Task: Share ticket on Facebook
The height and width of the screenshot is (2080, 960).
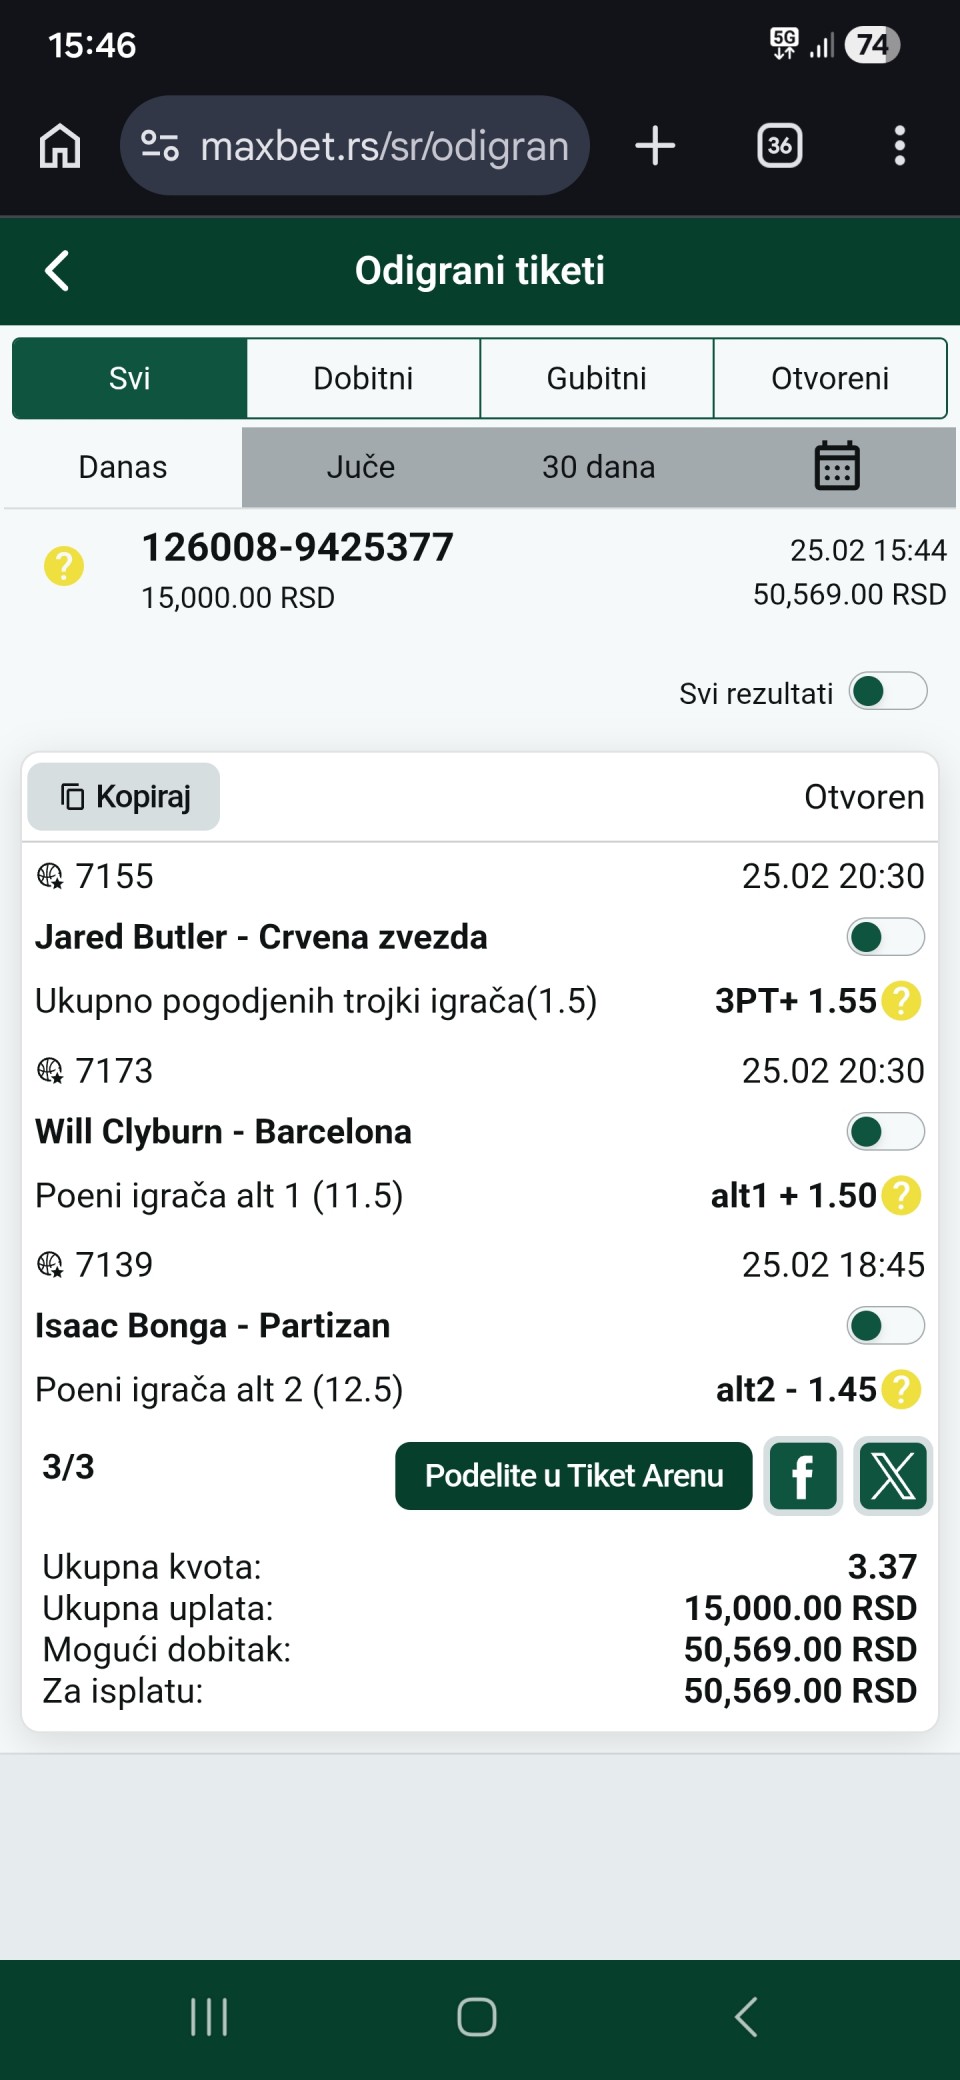Action: tap(802, 1476)
